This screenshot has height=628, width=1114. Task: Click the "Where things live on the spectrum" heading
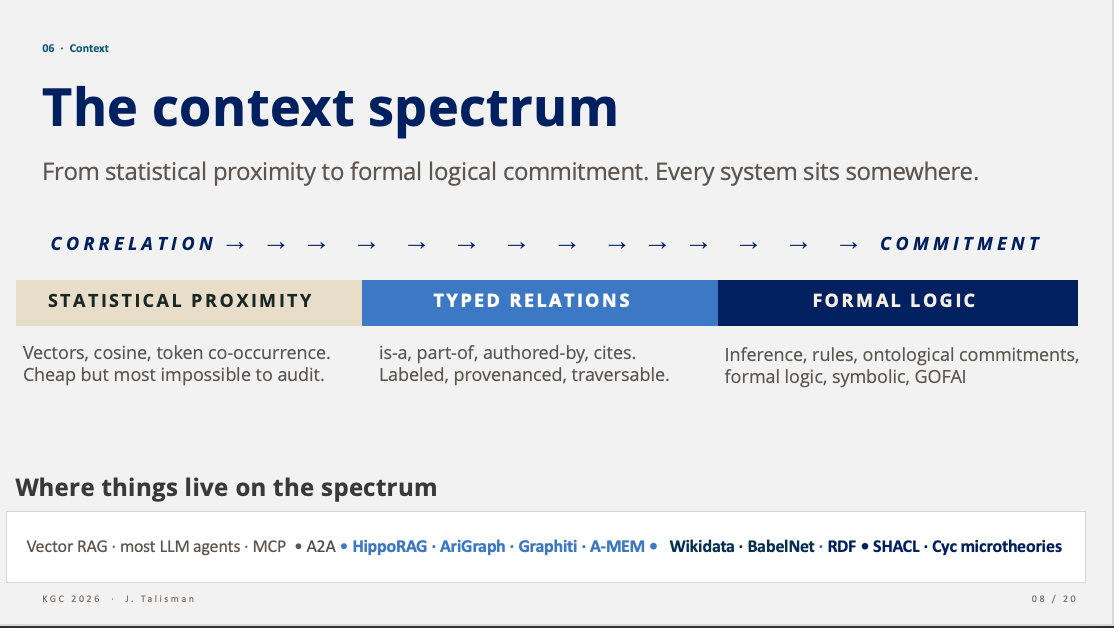(226, 488)
